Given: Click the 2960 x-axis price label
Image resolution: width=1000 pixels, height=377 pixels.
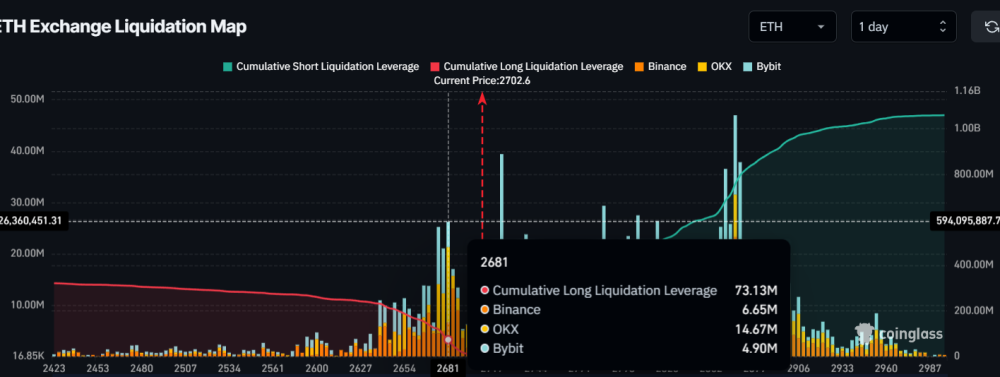Looking at the screenshot, I should (x=886, y=369).
